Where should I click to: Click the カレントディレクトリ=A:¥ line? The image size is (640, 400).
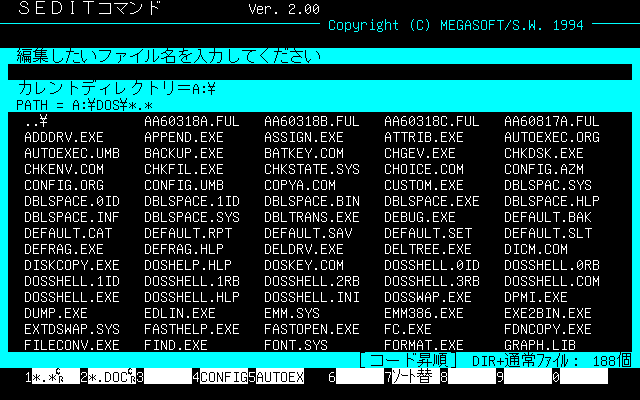[116, 88]
